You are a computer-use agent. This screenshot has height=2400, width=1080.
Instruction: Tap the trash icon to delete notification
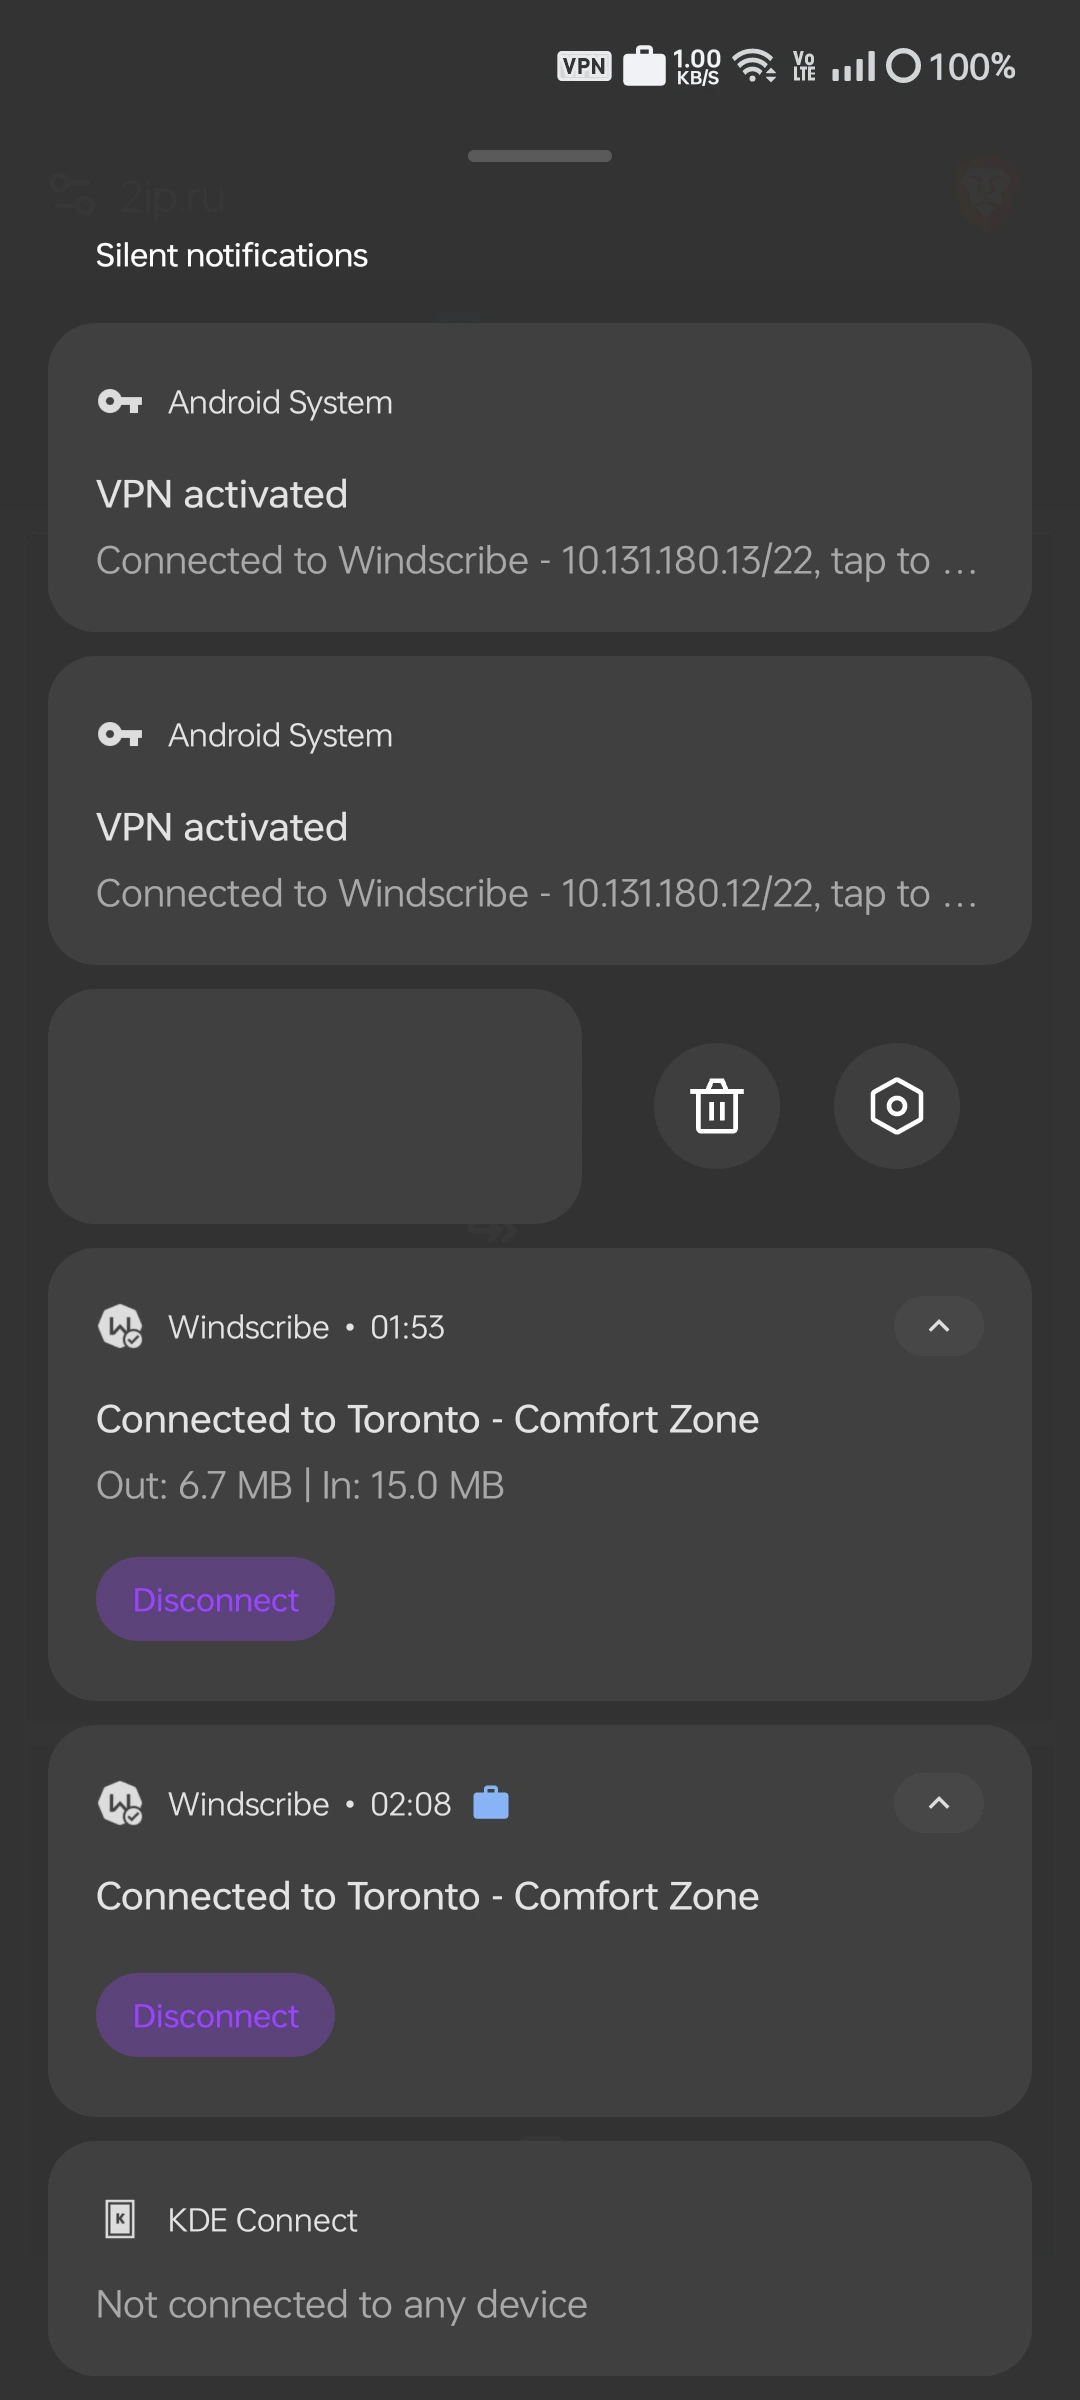pyautogui.click(x=716, y=1106)
